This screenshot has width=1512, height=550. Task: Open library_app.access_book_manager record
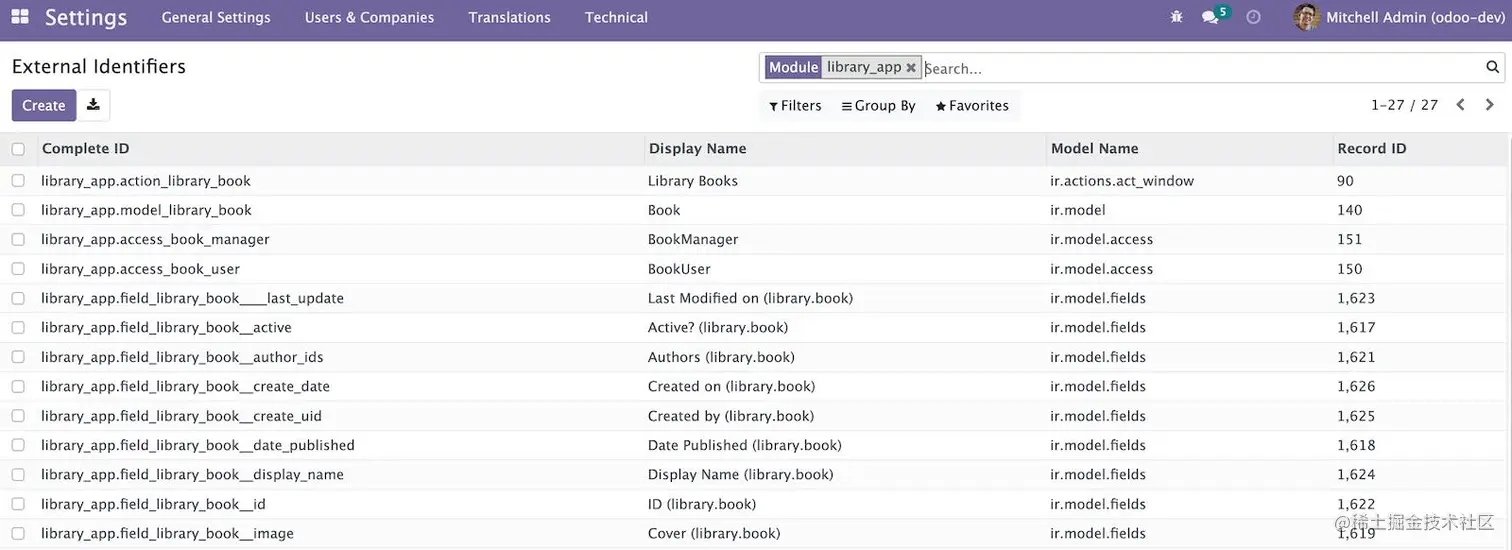[155, 239]
